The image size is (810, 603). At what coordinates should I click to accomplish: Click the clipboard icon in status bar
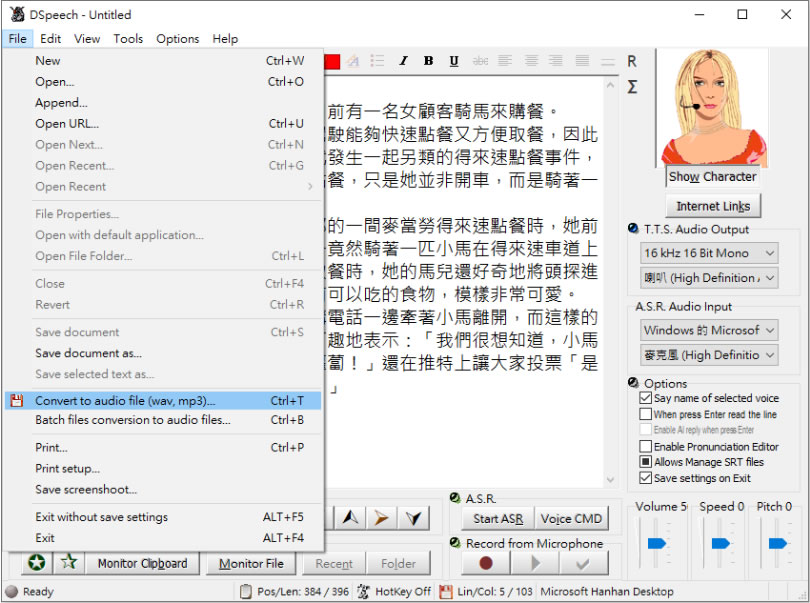coord(246,592)
